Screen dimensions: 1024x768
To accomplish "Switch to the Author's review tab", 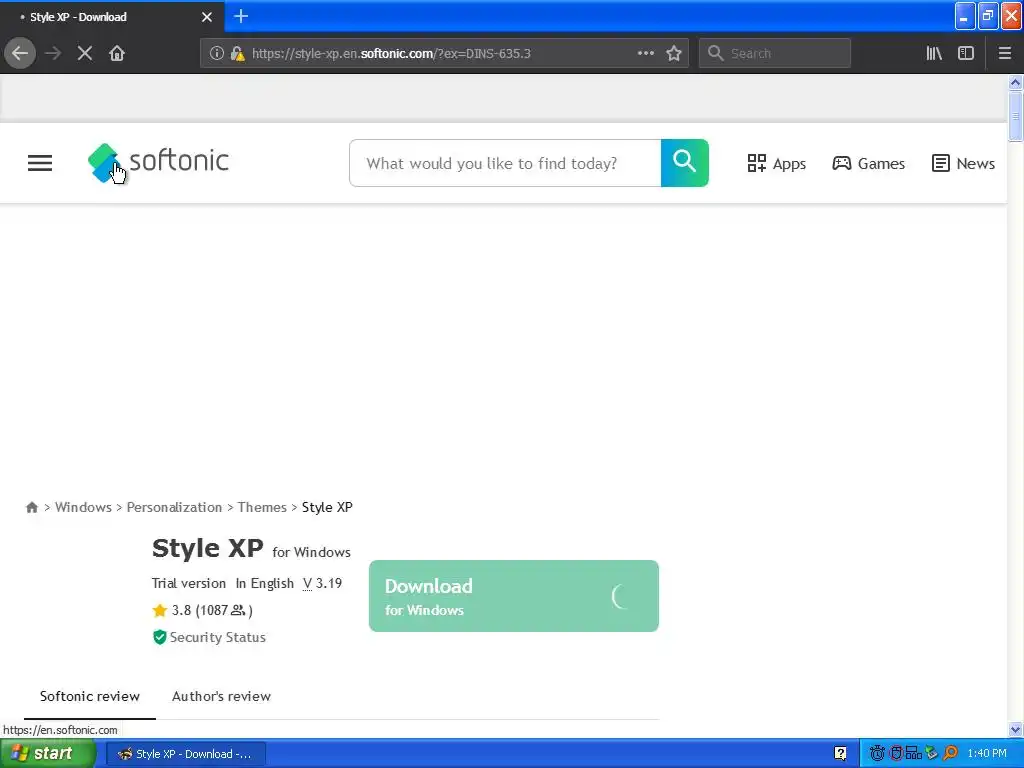I will [221, 696].
